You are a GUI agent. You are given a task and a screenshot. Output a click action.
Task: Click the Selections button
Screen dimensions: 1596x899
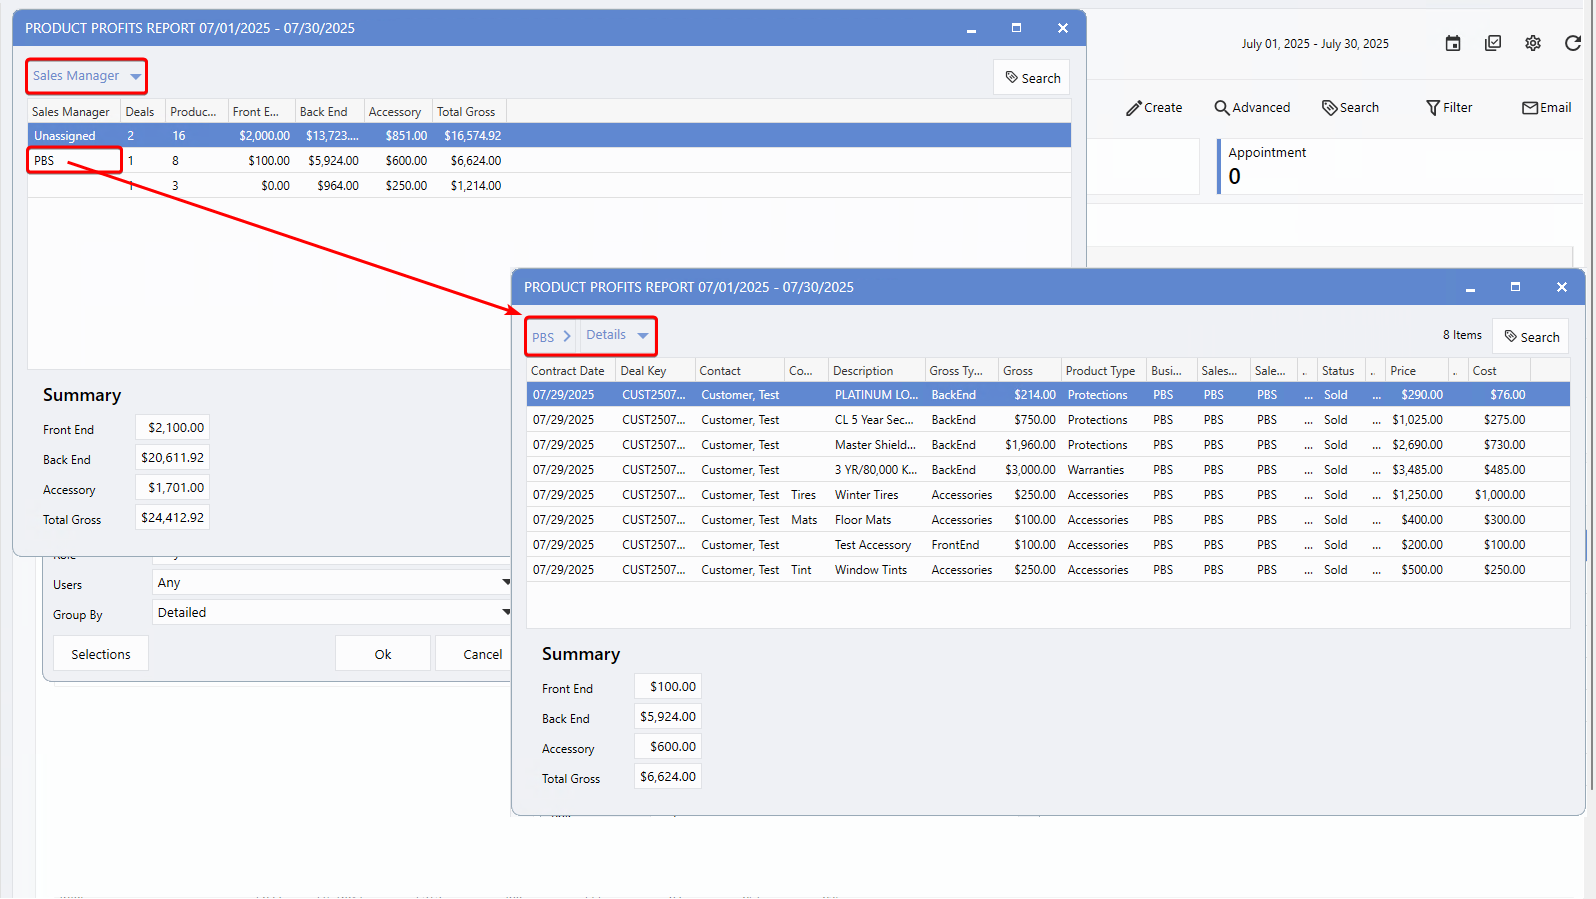[x=100, y=654]
